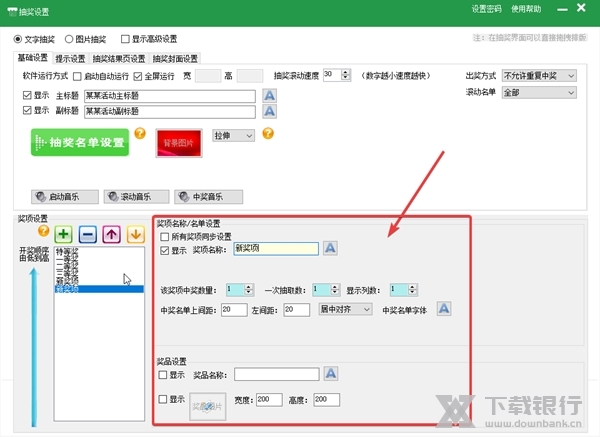Increase 抽奖滚动速度 with up arrow
Viewport: 600px width, 437px height.
click(x=346, y=72)
